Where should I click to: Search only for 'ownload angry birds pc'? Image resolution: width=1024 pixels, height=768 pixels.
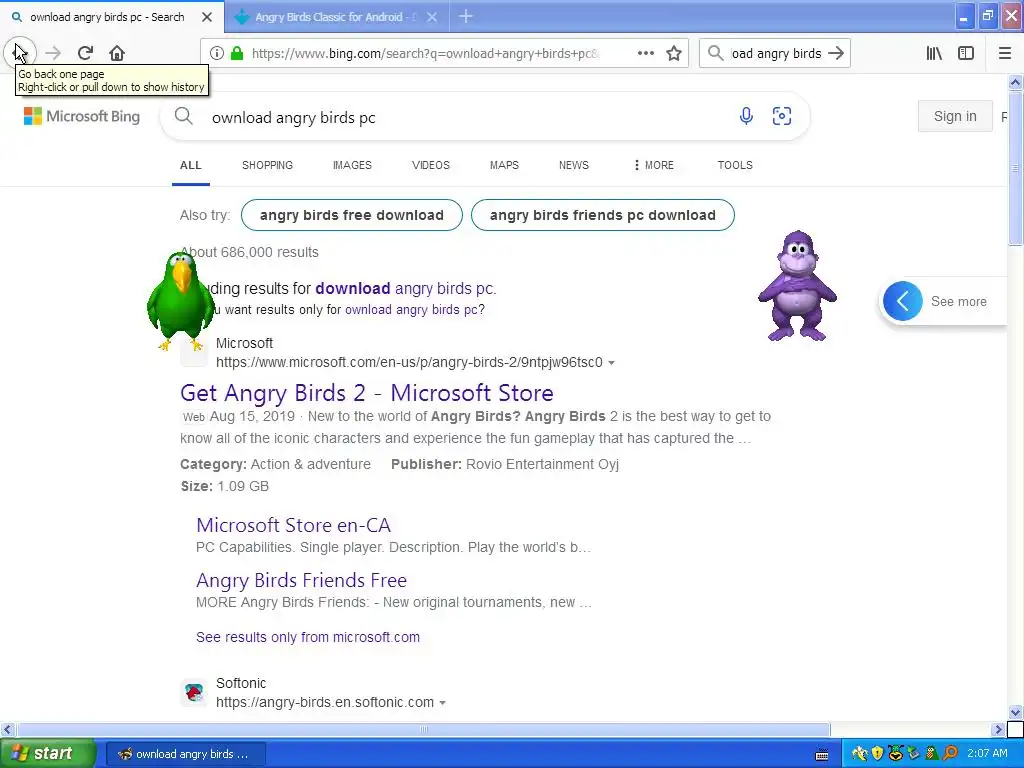pos(412,310)
